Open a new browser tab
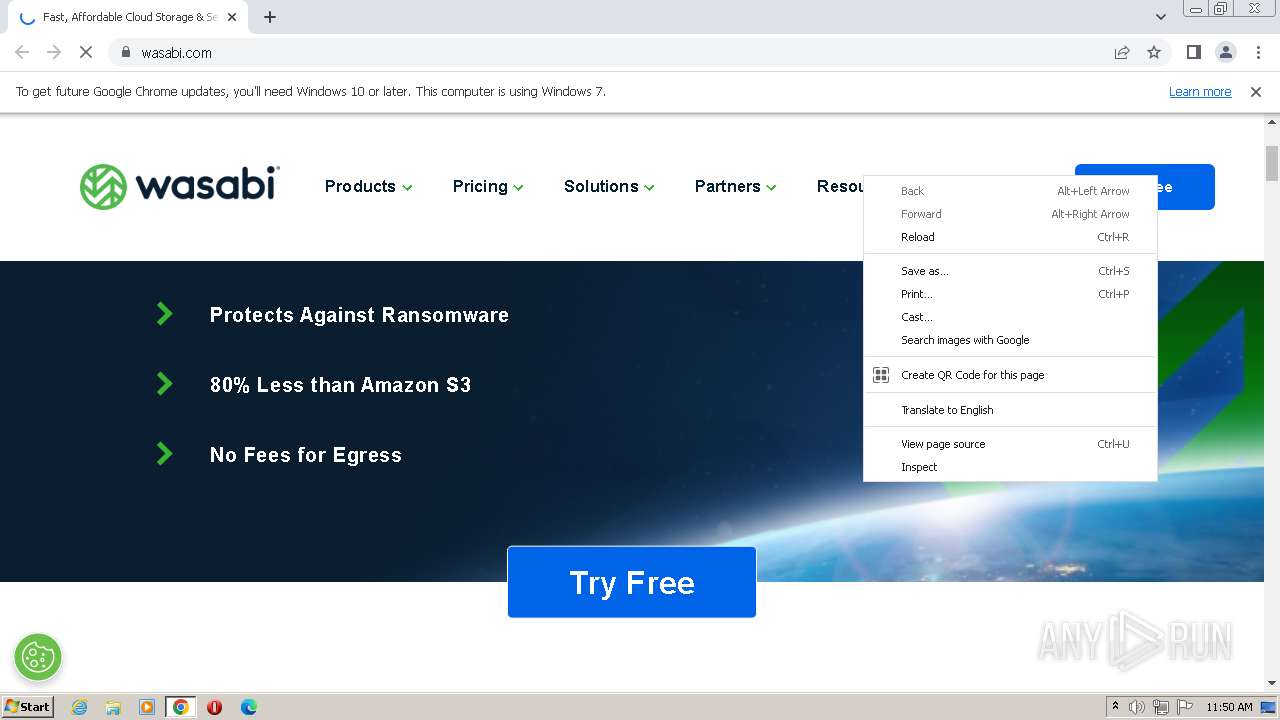The height and width of the screenshot is (720, 1280). tap(270, 17)
